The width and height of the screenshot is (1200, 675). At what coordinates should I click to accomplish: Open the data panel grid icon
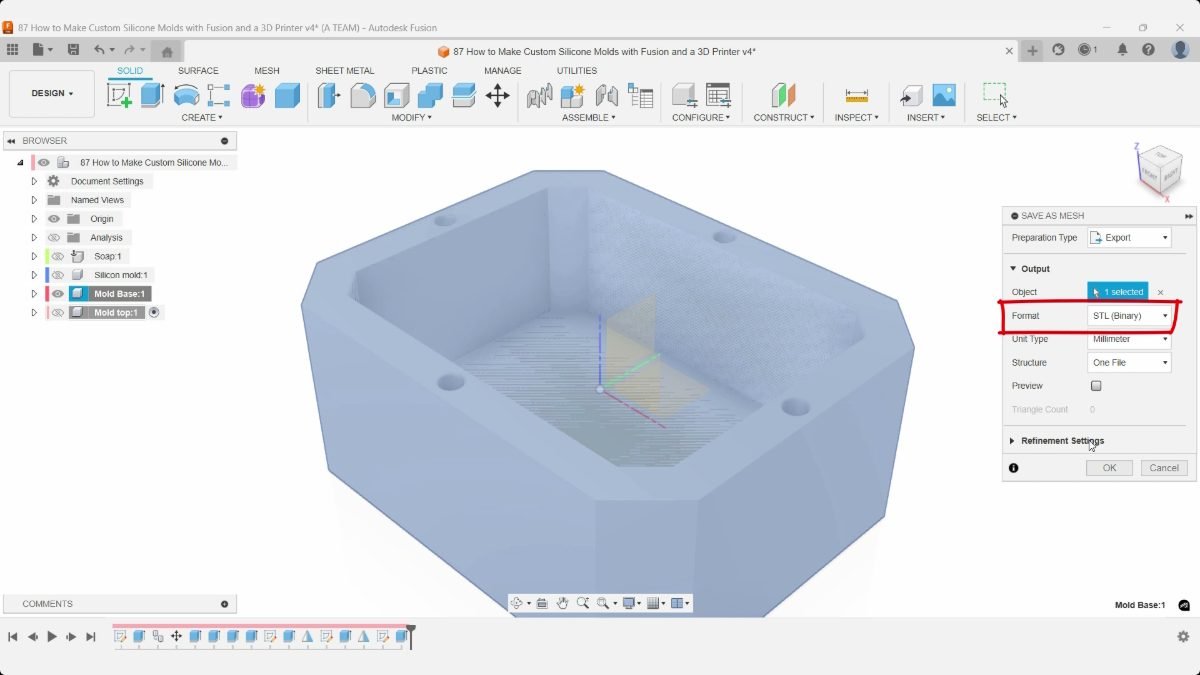(12, 49)
